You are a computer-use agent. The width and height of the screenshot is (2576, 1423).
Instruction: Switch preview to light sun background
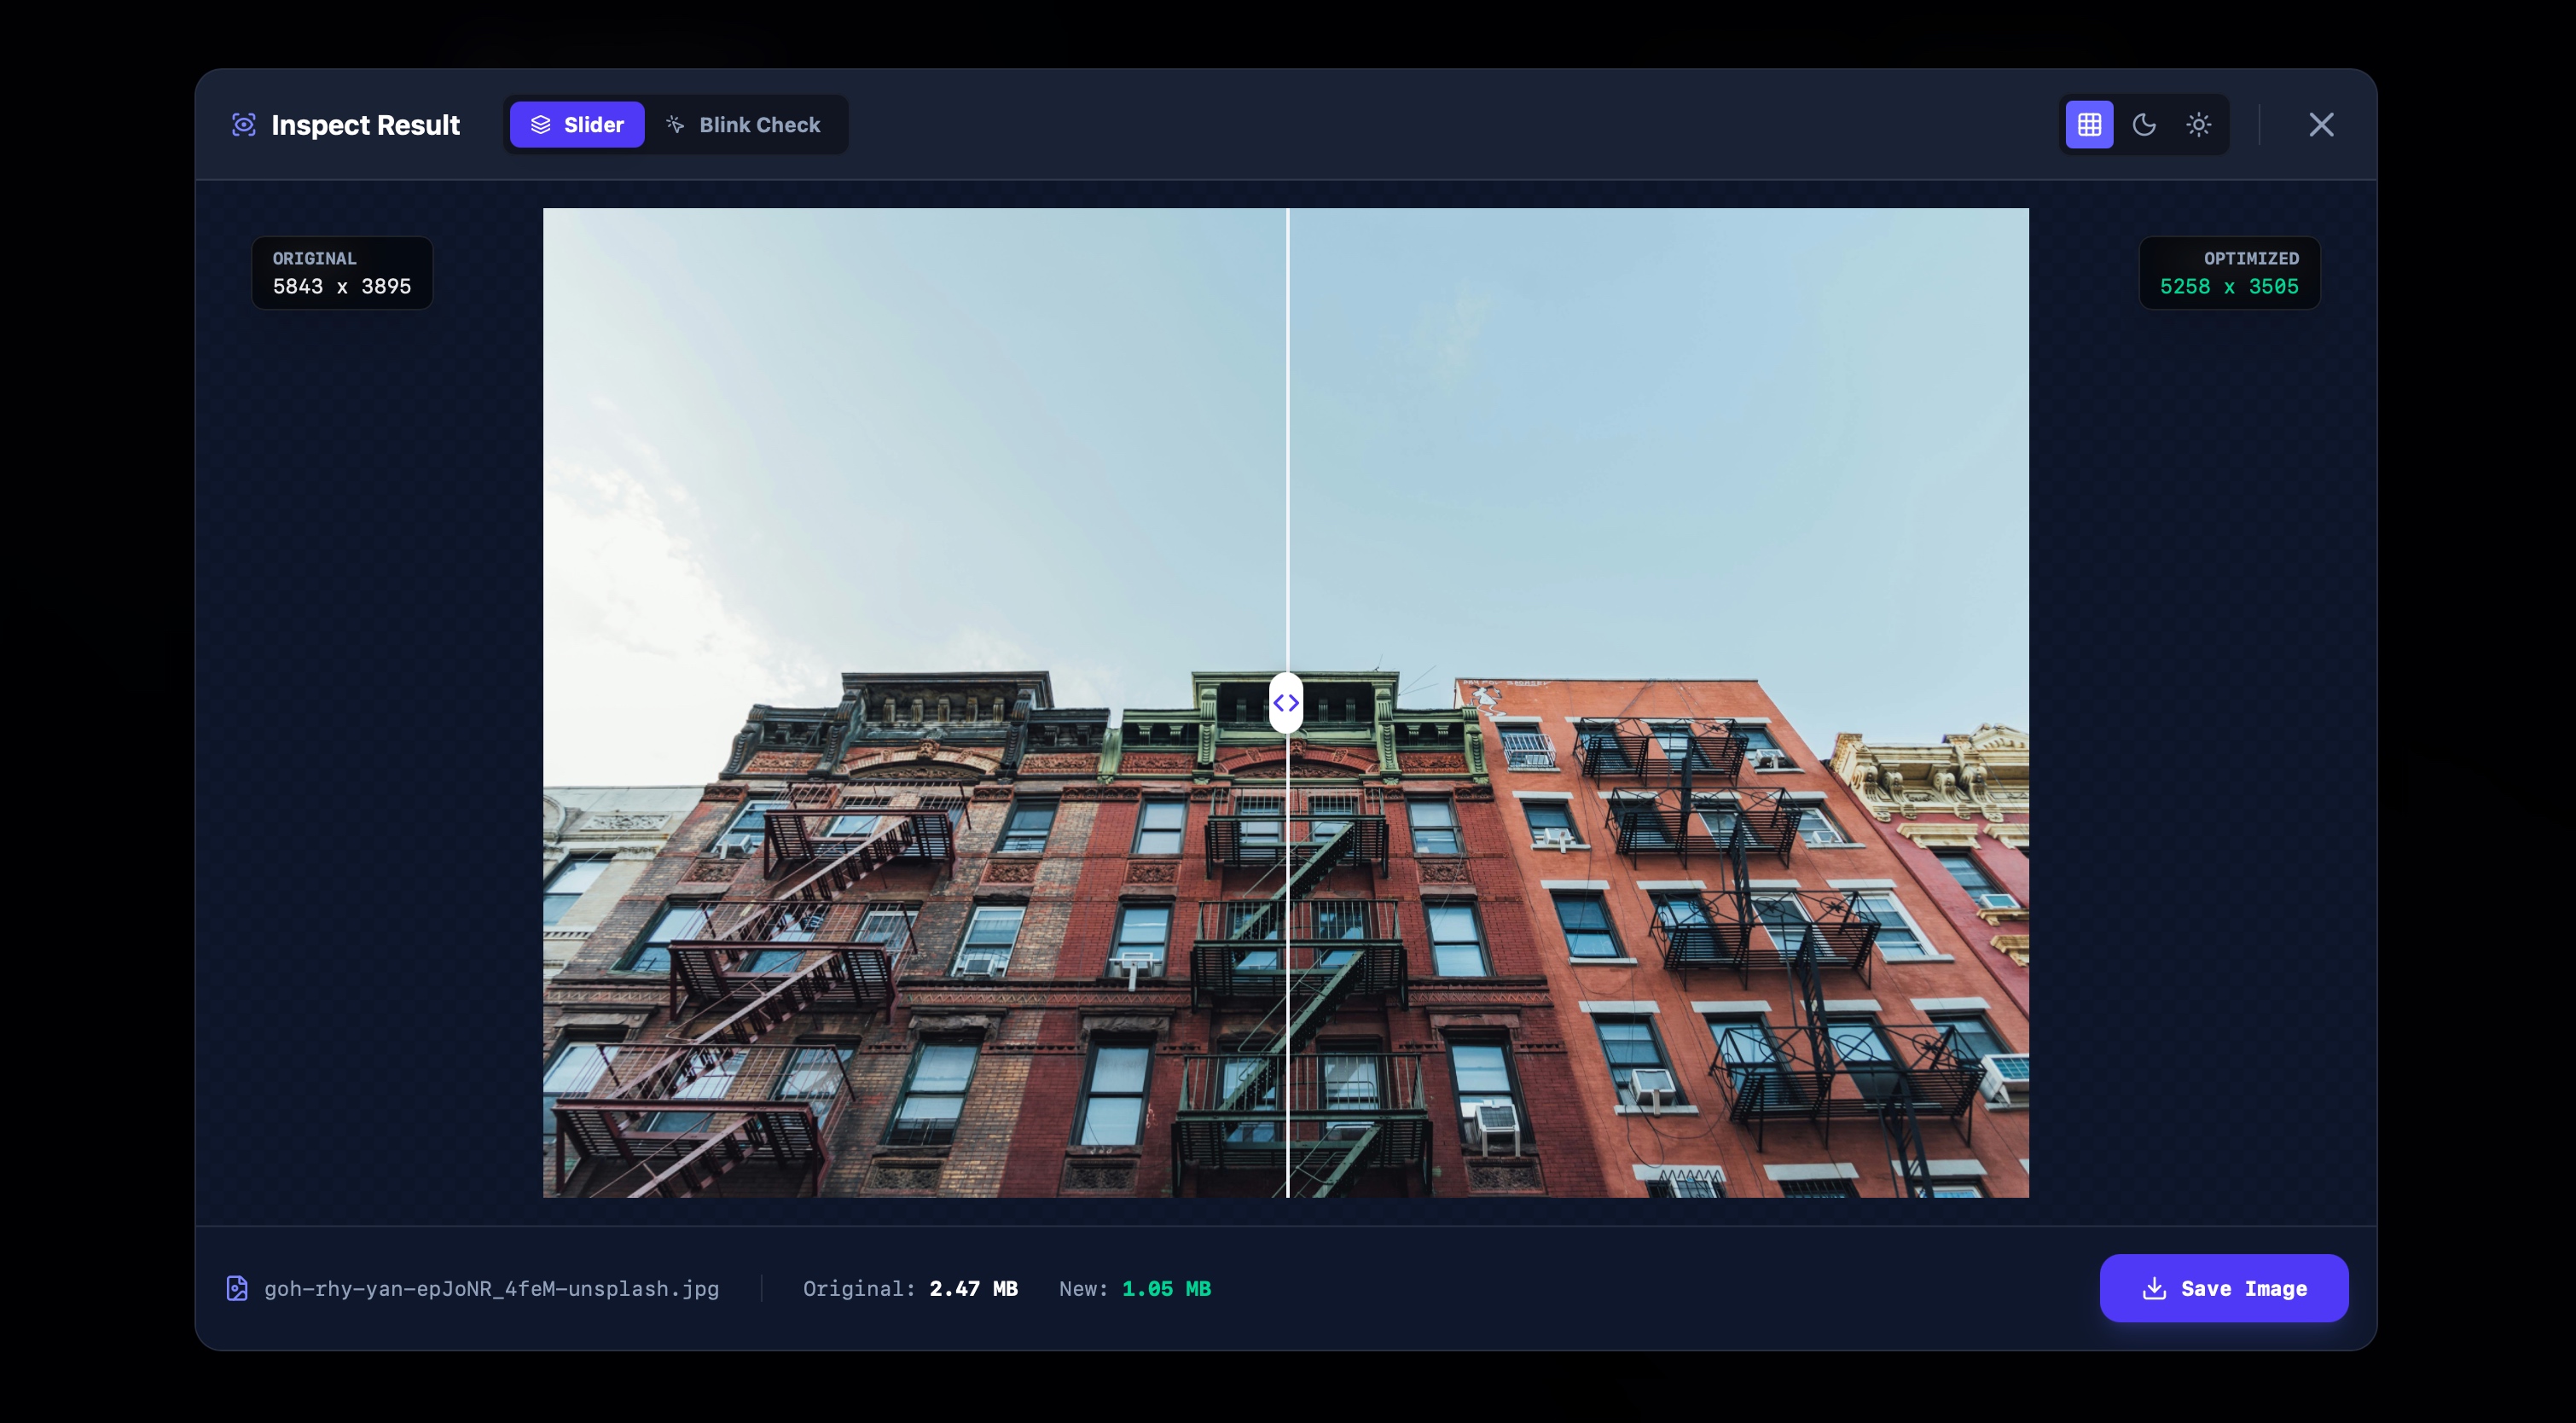pos(2198,125)
